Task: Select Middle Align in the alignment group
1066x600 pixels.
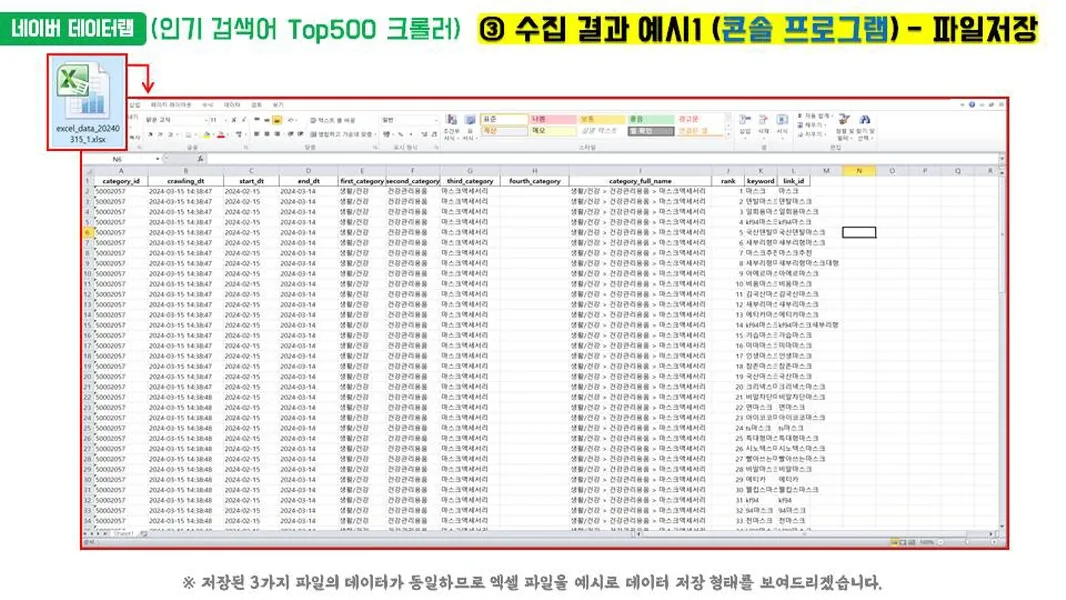Action: coord(267,120)
